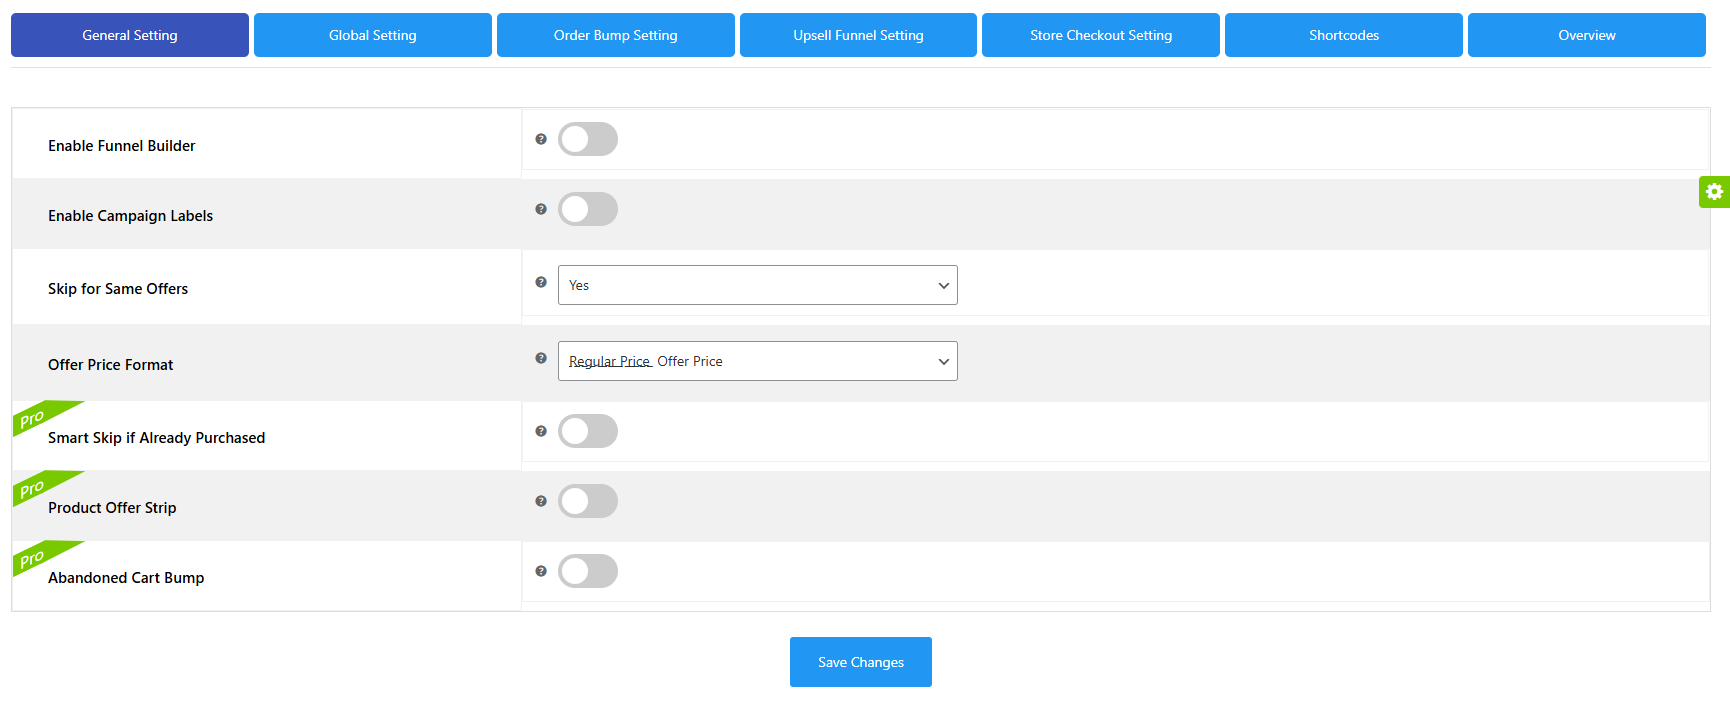Image resolution: width=1730 pixels, height=703 pixels.
Task: Turn on the Campaign Labels toggle
Action: pos(588,209)
